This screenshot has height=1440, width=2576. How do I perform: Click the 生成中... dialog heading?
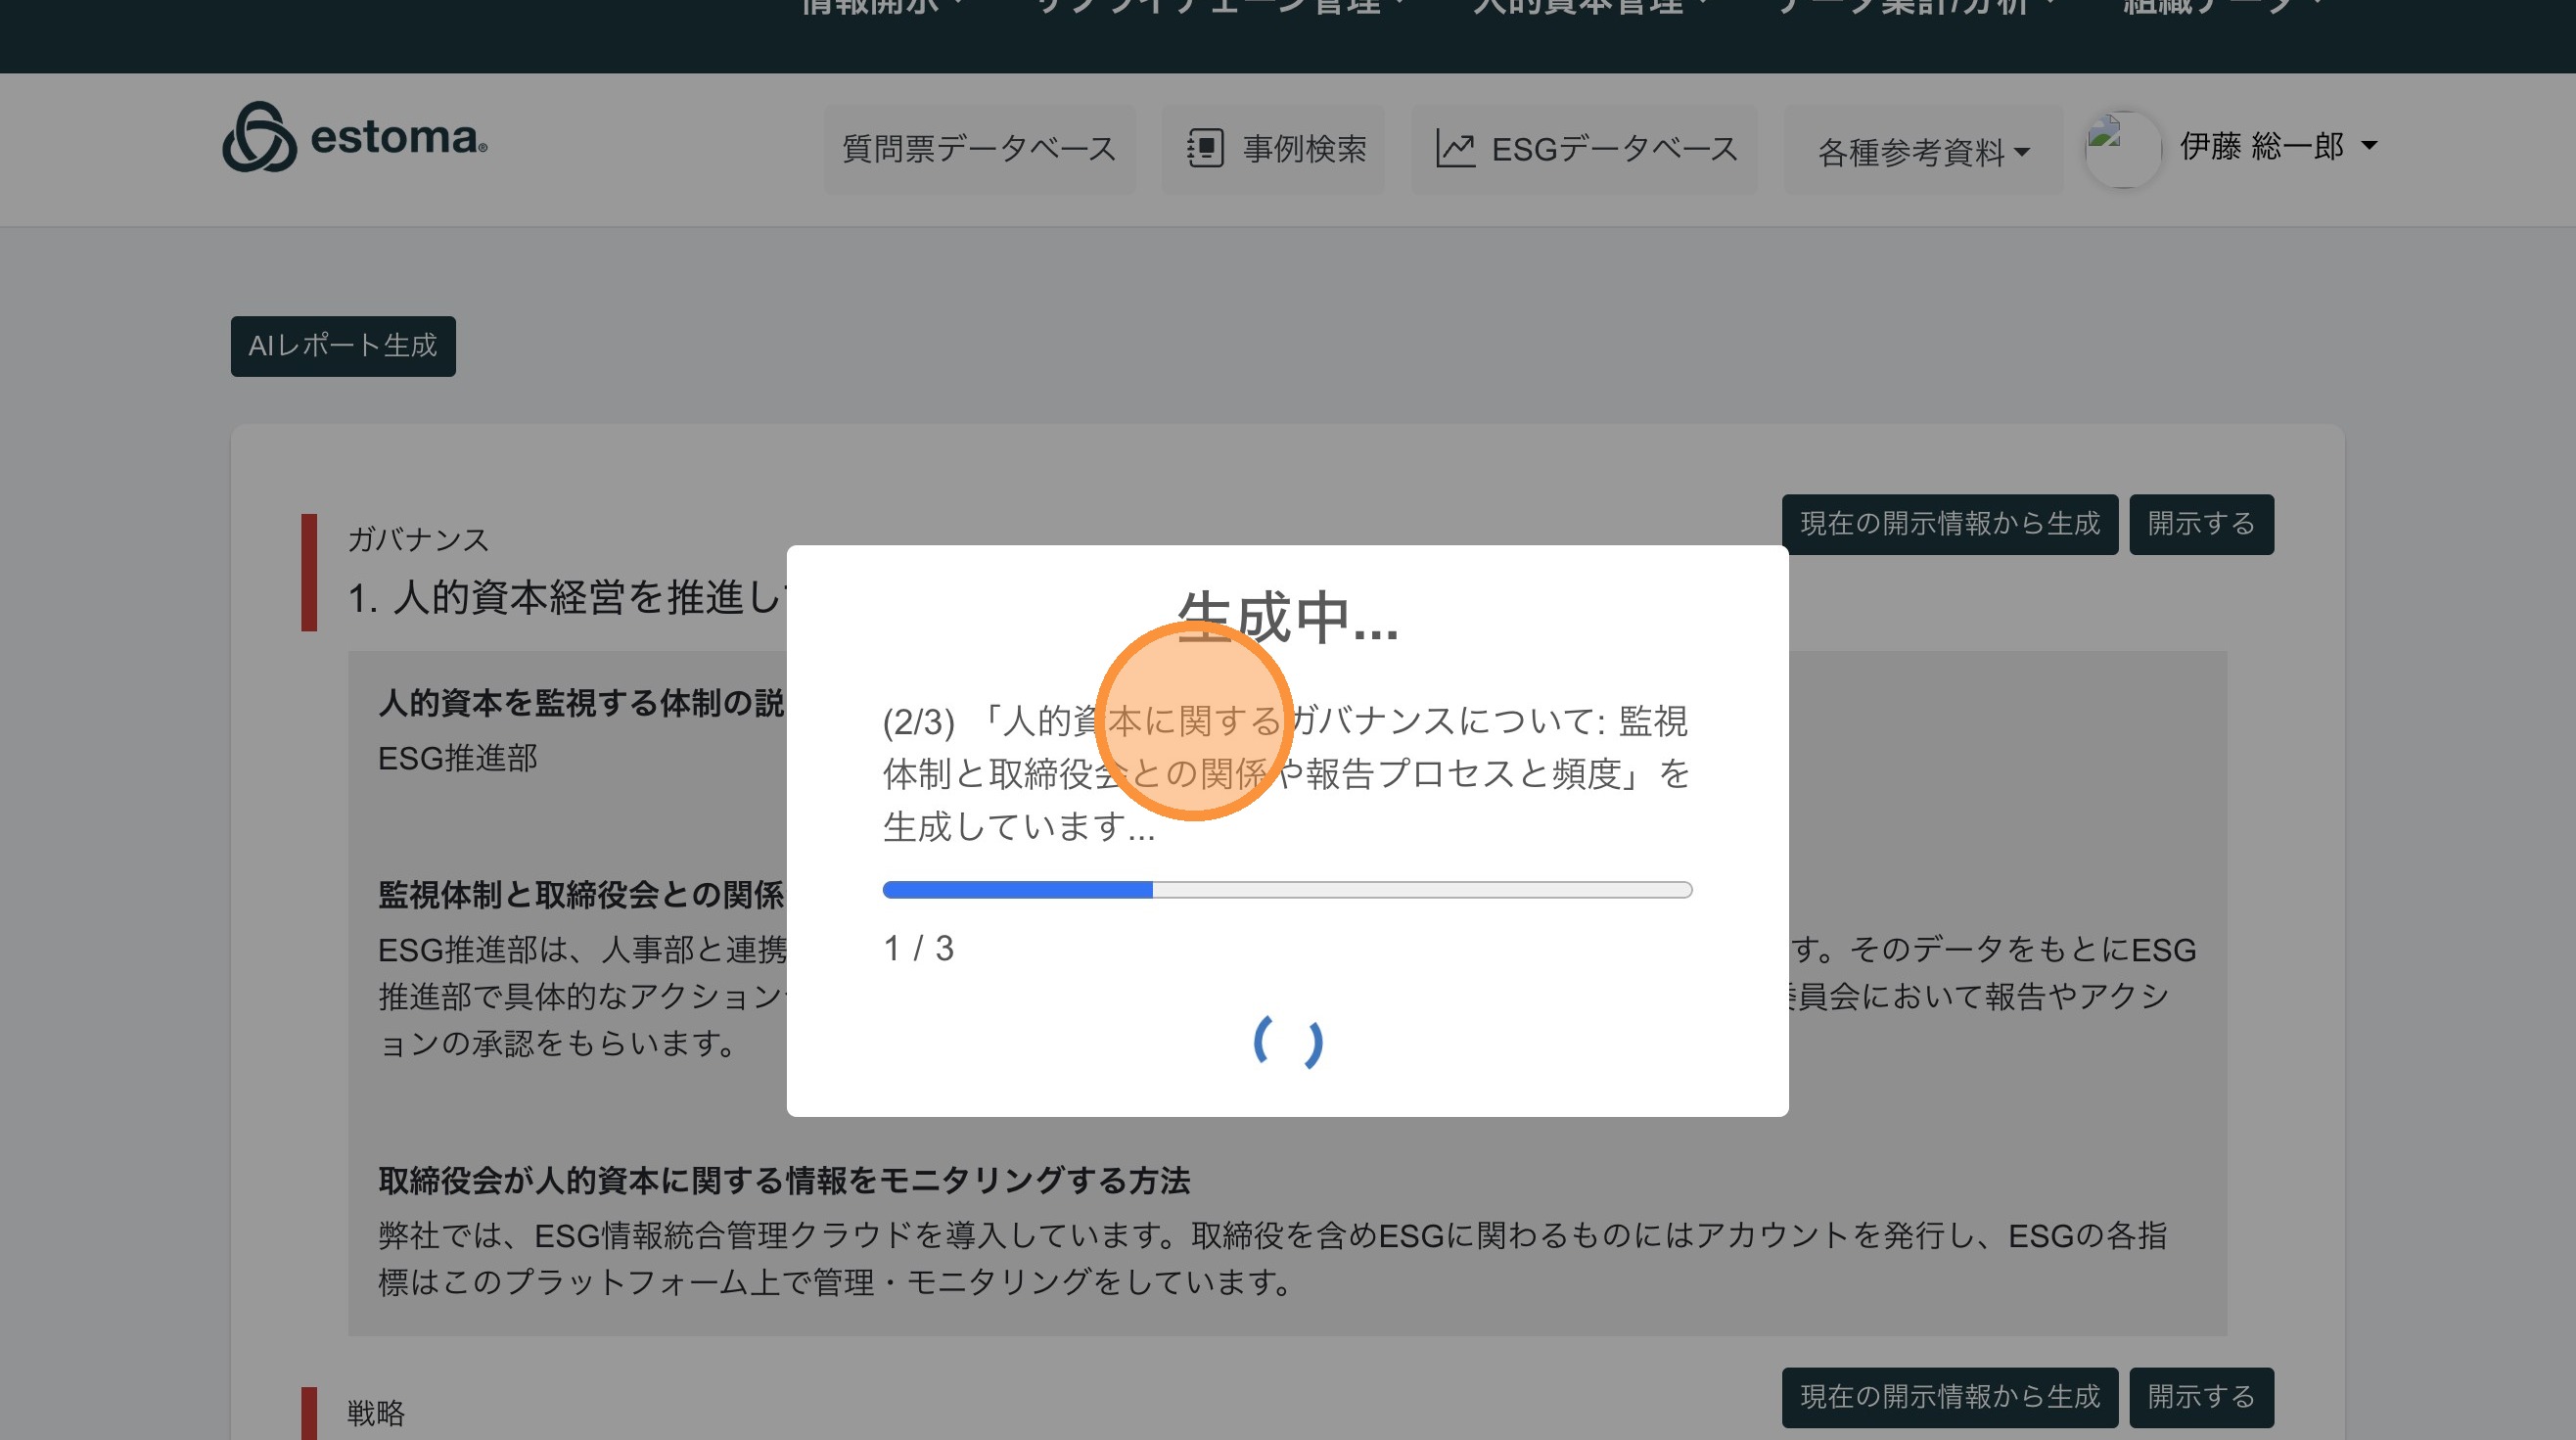point(1287,617)
